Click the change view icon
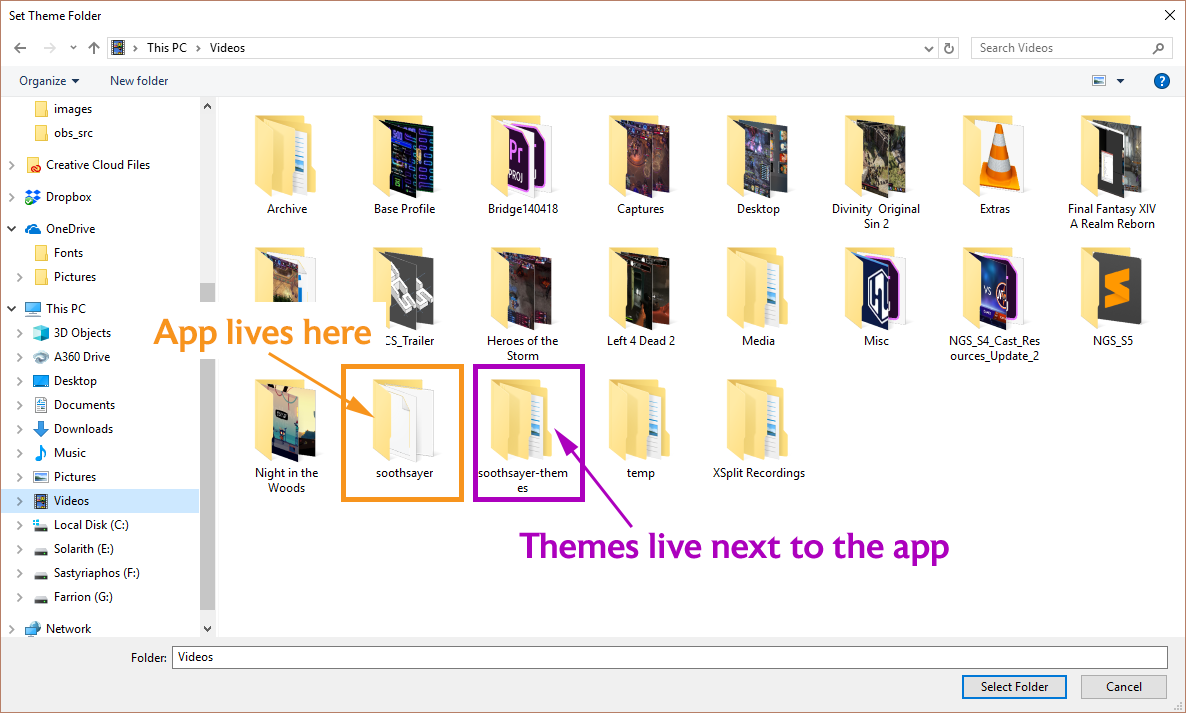The height and width of the screenshot is (713, 1186). (x=1099, y=81)
